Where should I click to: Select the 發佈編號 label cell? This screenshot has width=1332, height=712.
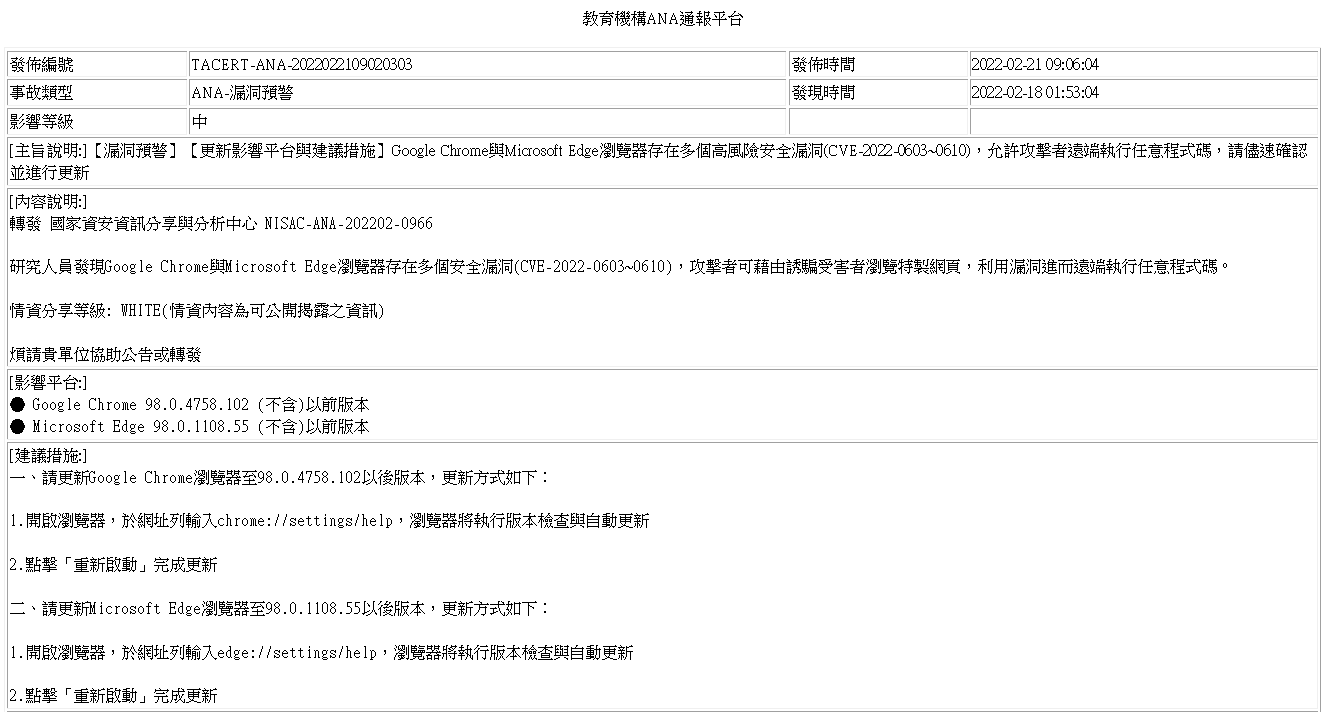(x=97, y=65)
